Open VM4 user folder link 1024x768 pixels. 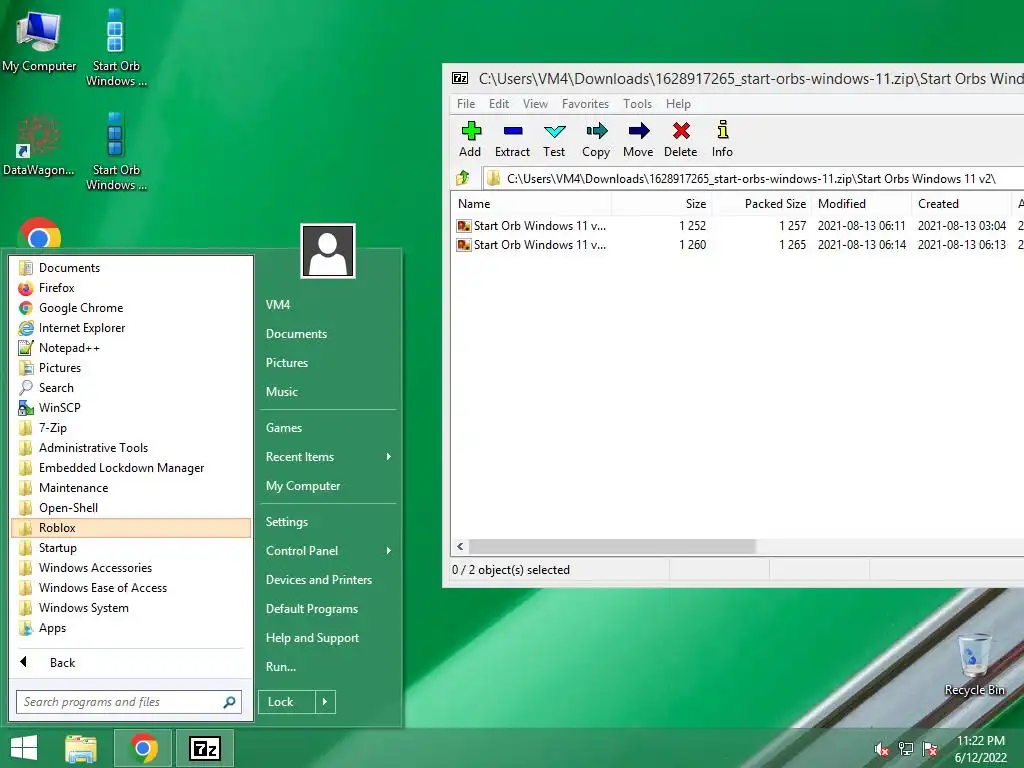point(328,305)
